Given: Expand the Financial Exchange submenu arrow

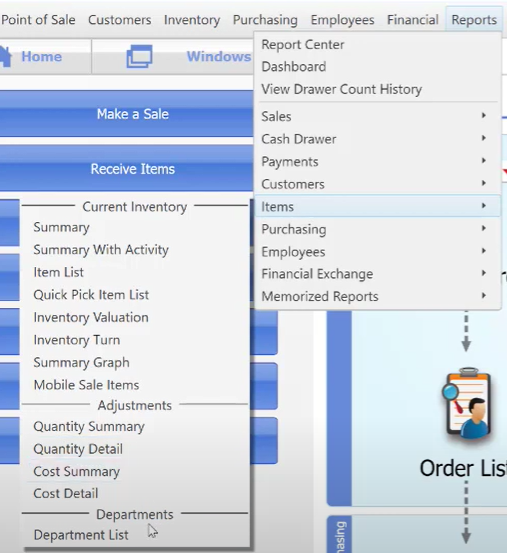Looking at the screenshot, I should pyautogui.click(x=484, y=273).
